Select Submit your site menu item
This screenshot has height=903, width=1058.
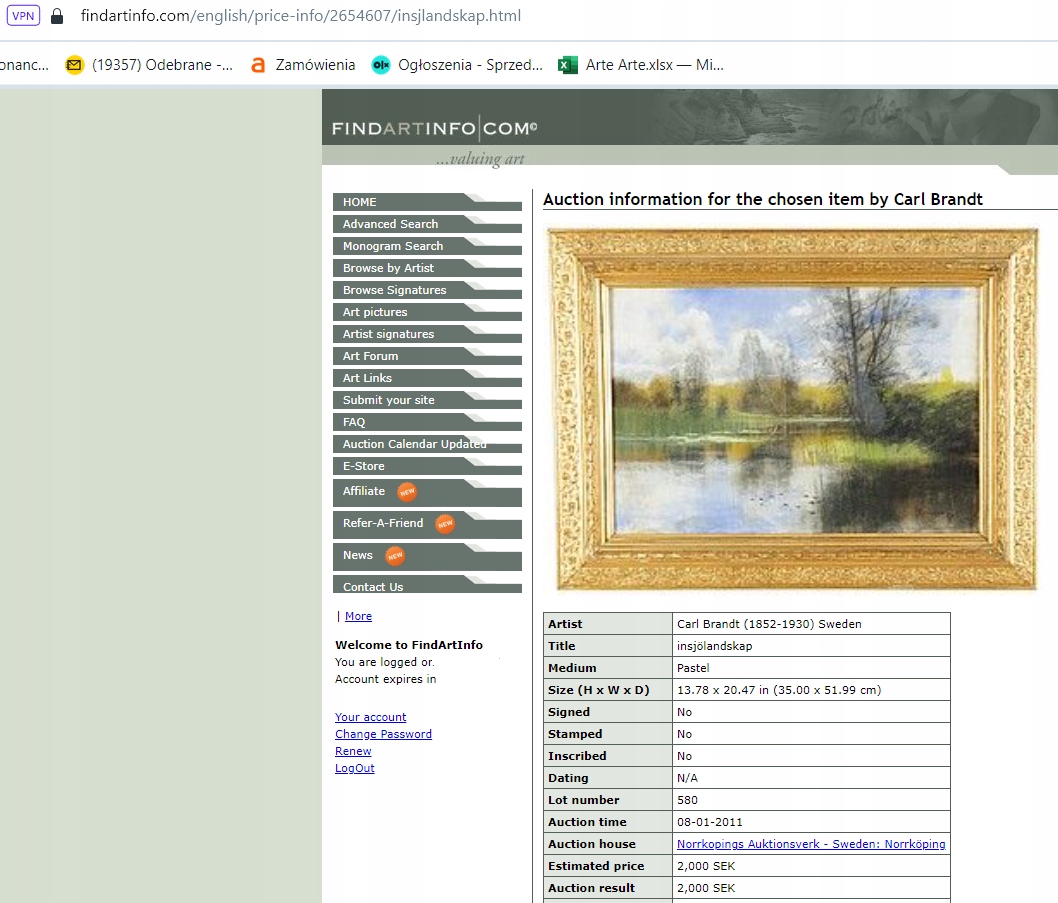[427, 400]
